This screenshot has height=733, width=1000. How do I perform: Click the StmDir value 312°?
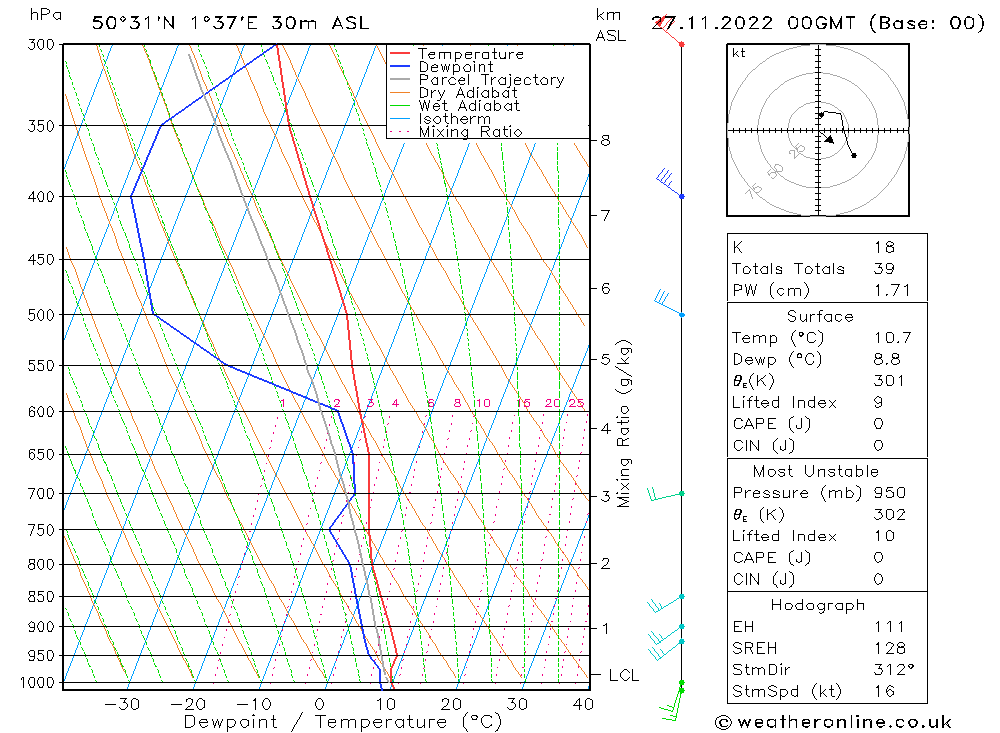click(894, 669)
